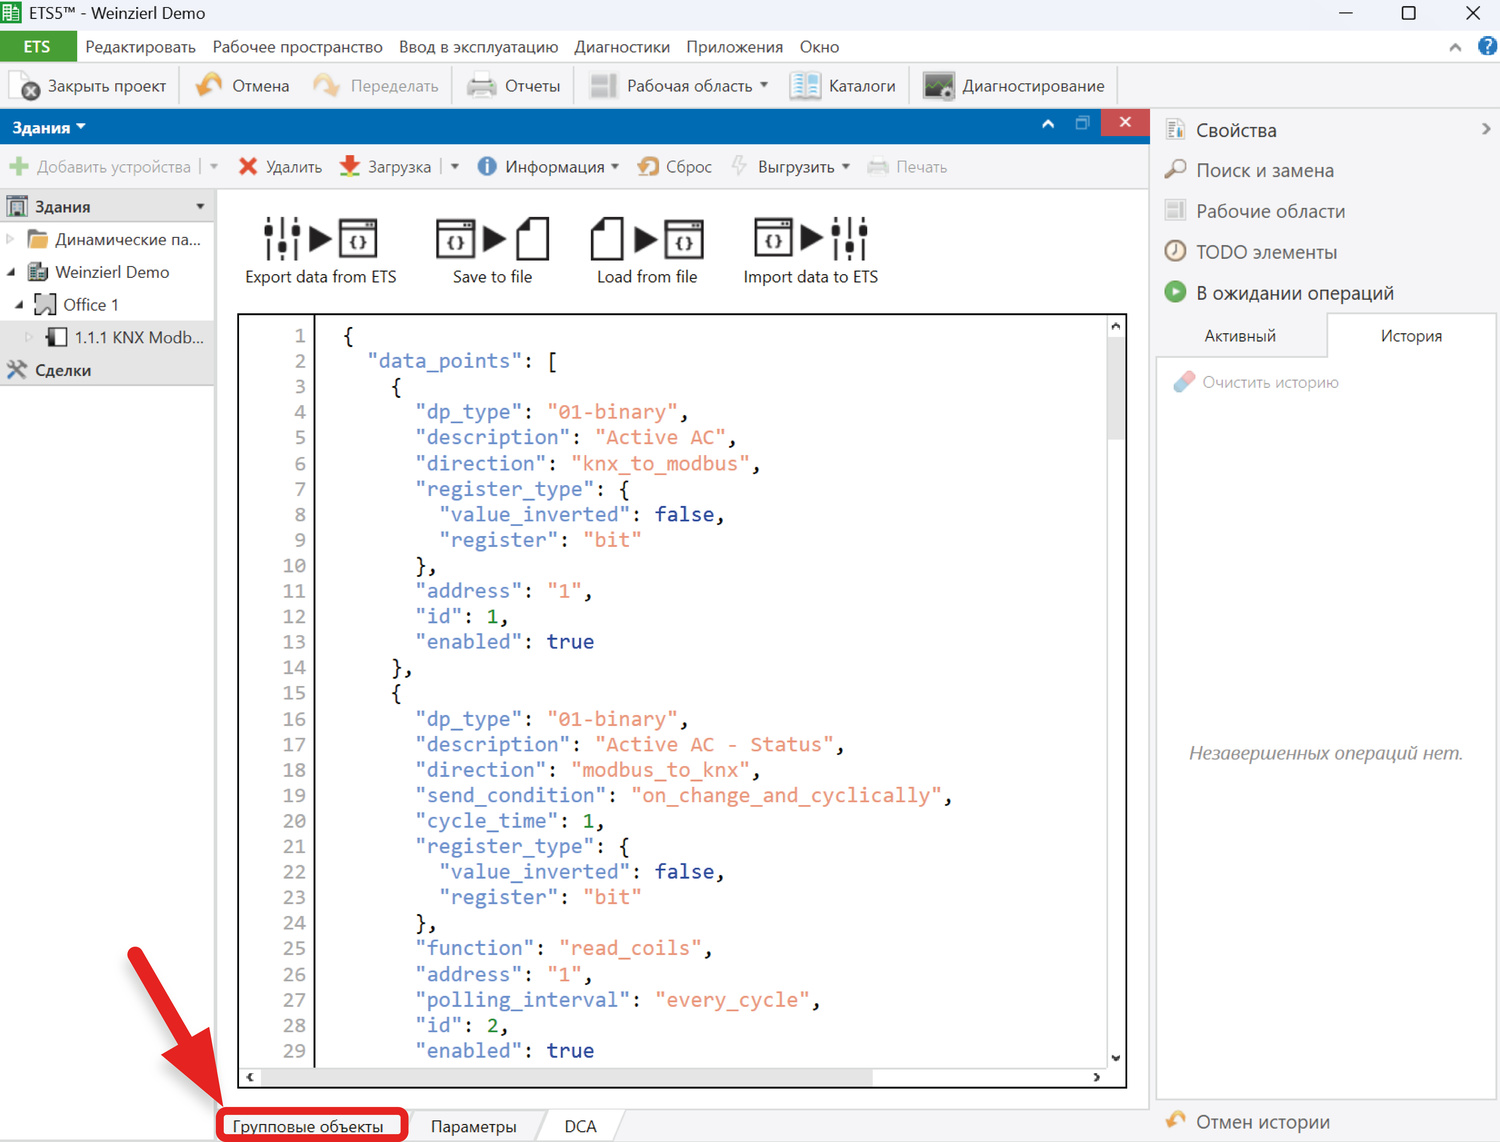Screen dimensions: 1500x1142
Task: Click the Load from file icon
Action: click(647, 240)
